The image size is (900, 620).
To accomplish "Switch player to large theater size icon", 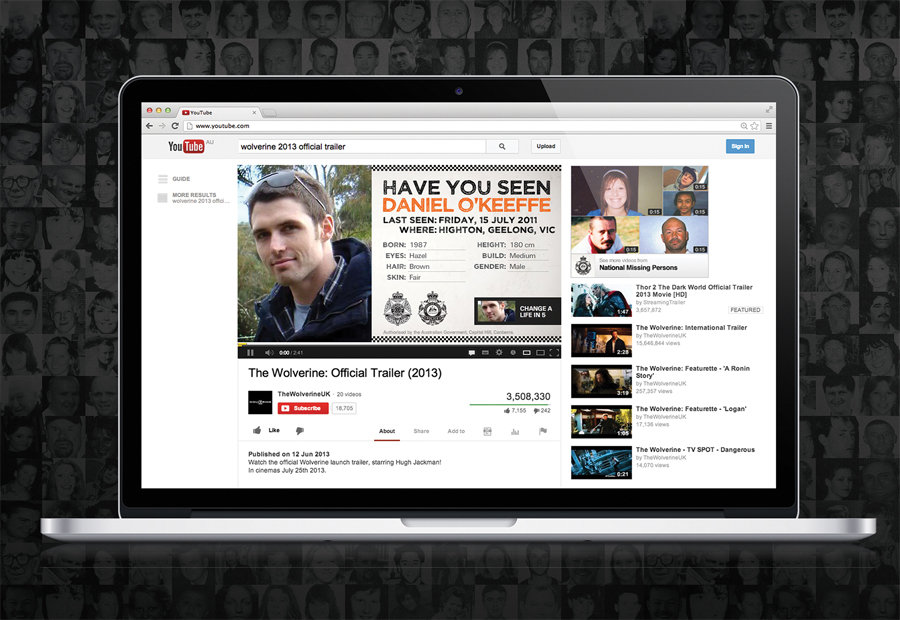I will click(x=540, y=352).
